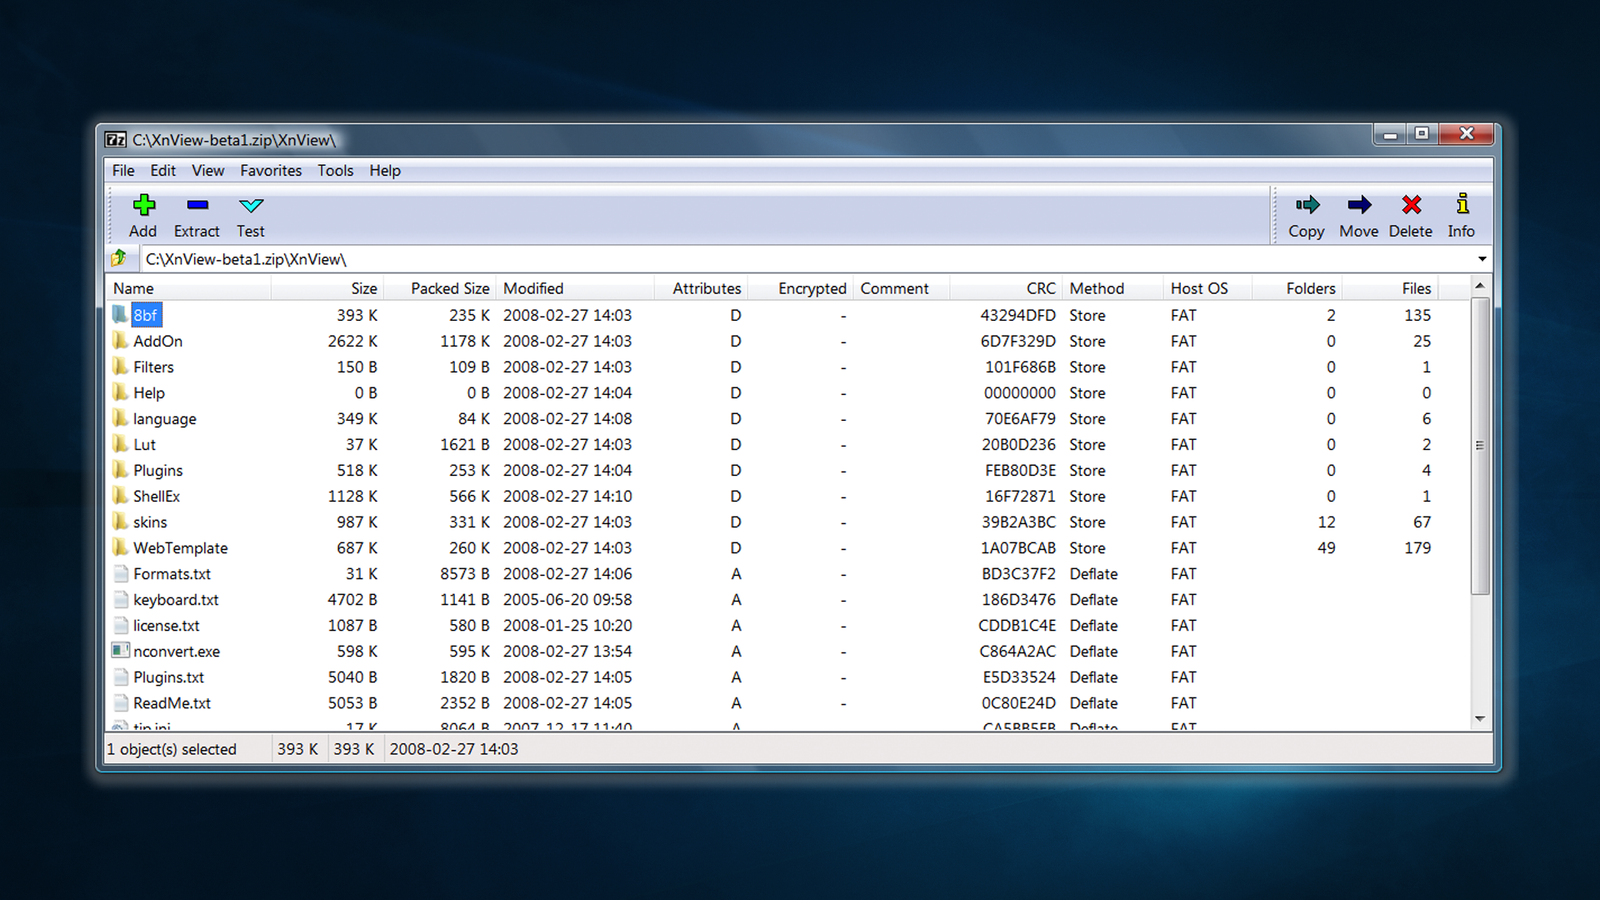
Task: Click the 7z icon in title bar
Action: pos(116,140)
